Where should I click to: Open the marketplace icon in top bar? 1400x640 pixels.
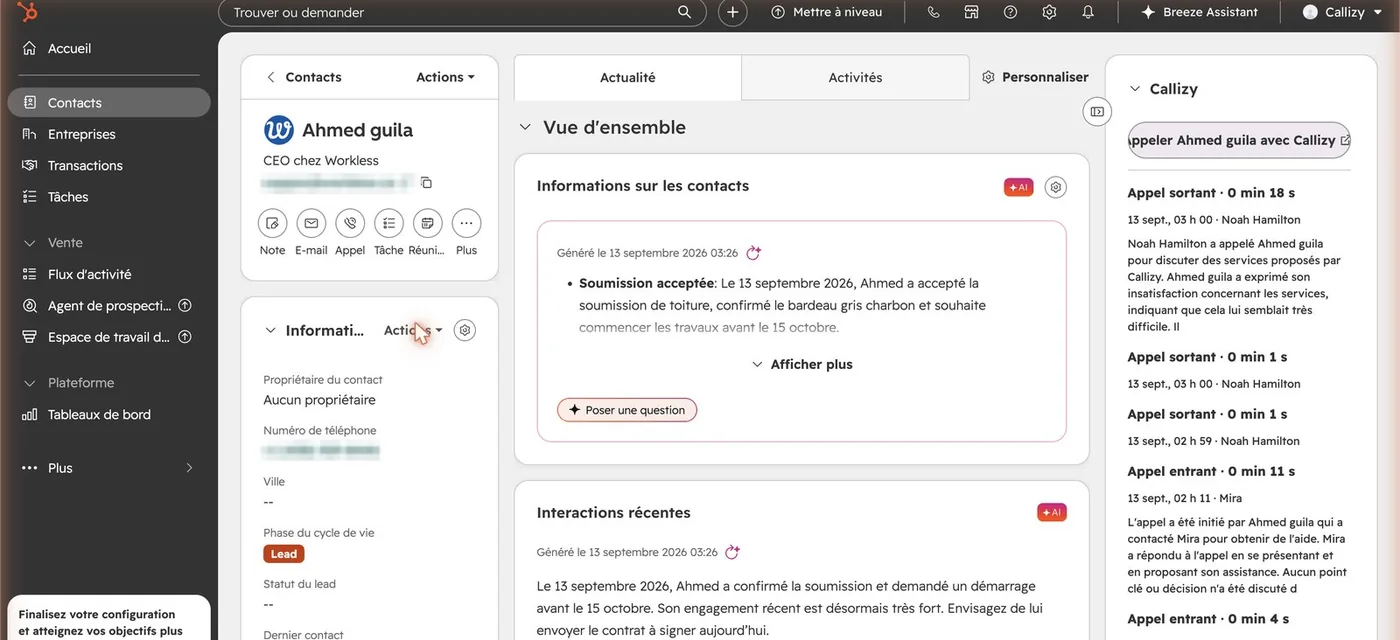point(971,12)
